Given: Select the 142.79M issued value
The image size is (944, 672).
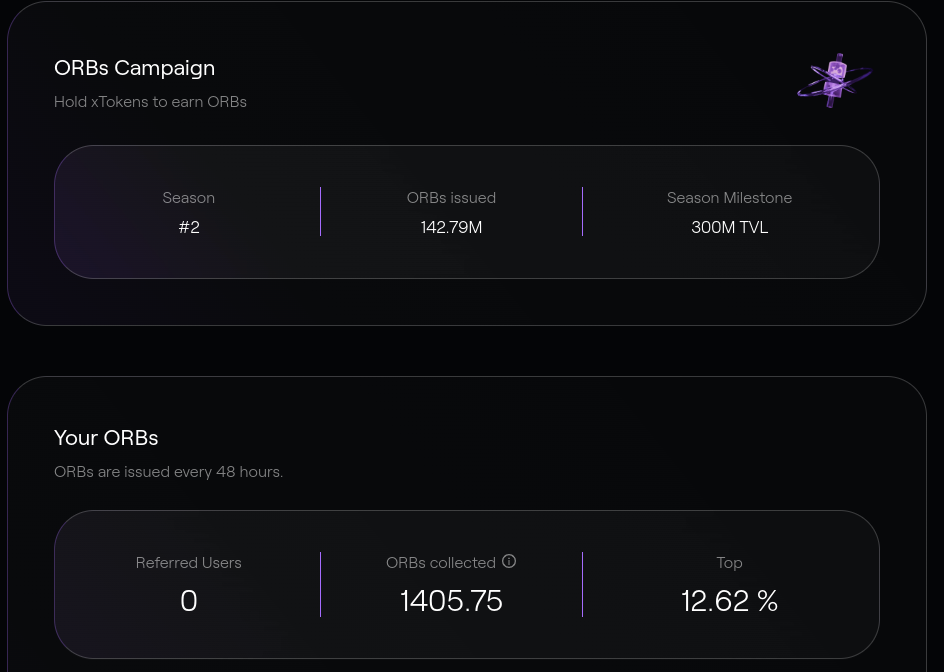Looking at the screenshot, I should [x=452, y=227].
